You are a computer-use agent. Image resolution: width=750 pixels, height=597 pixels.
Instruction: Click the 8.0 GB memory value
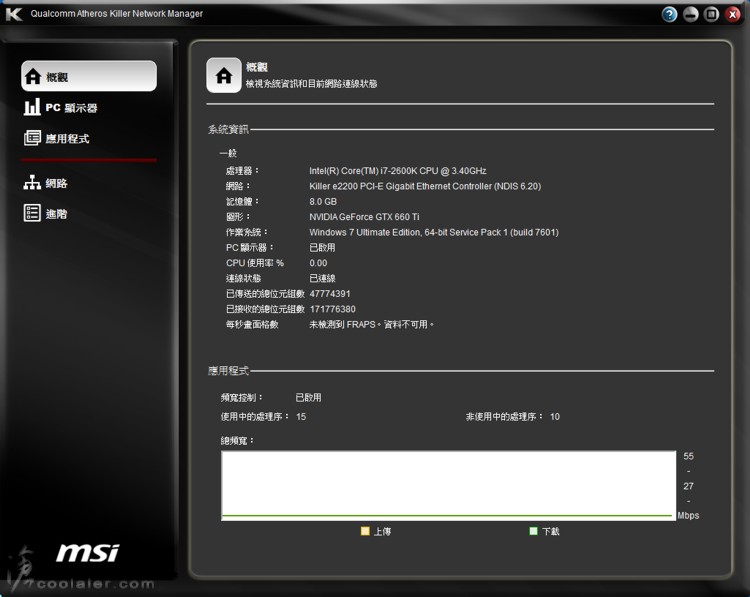(323, 201)
